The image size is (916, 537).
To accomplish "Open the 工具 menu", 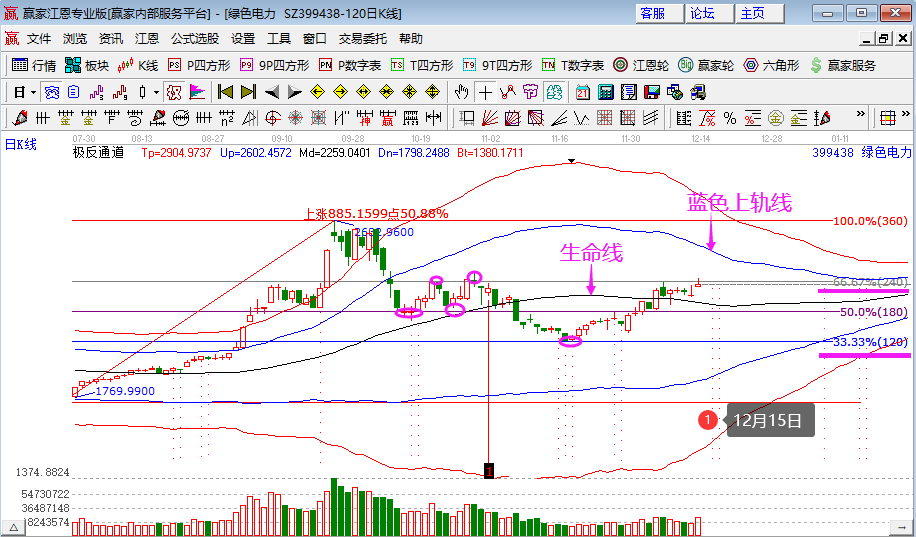I will 279,39.
